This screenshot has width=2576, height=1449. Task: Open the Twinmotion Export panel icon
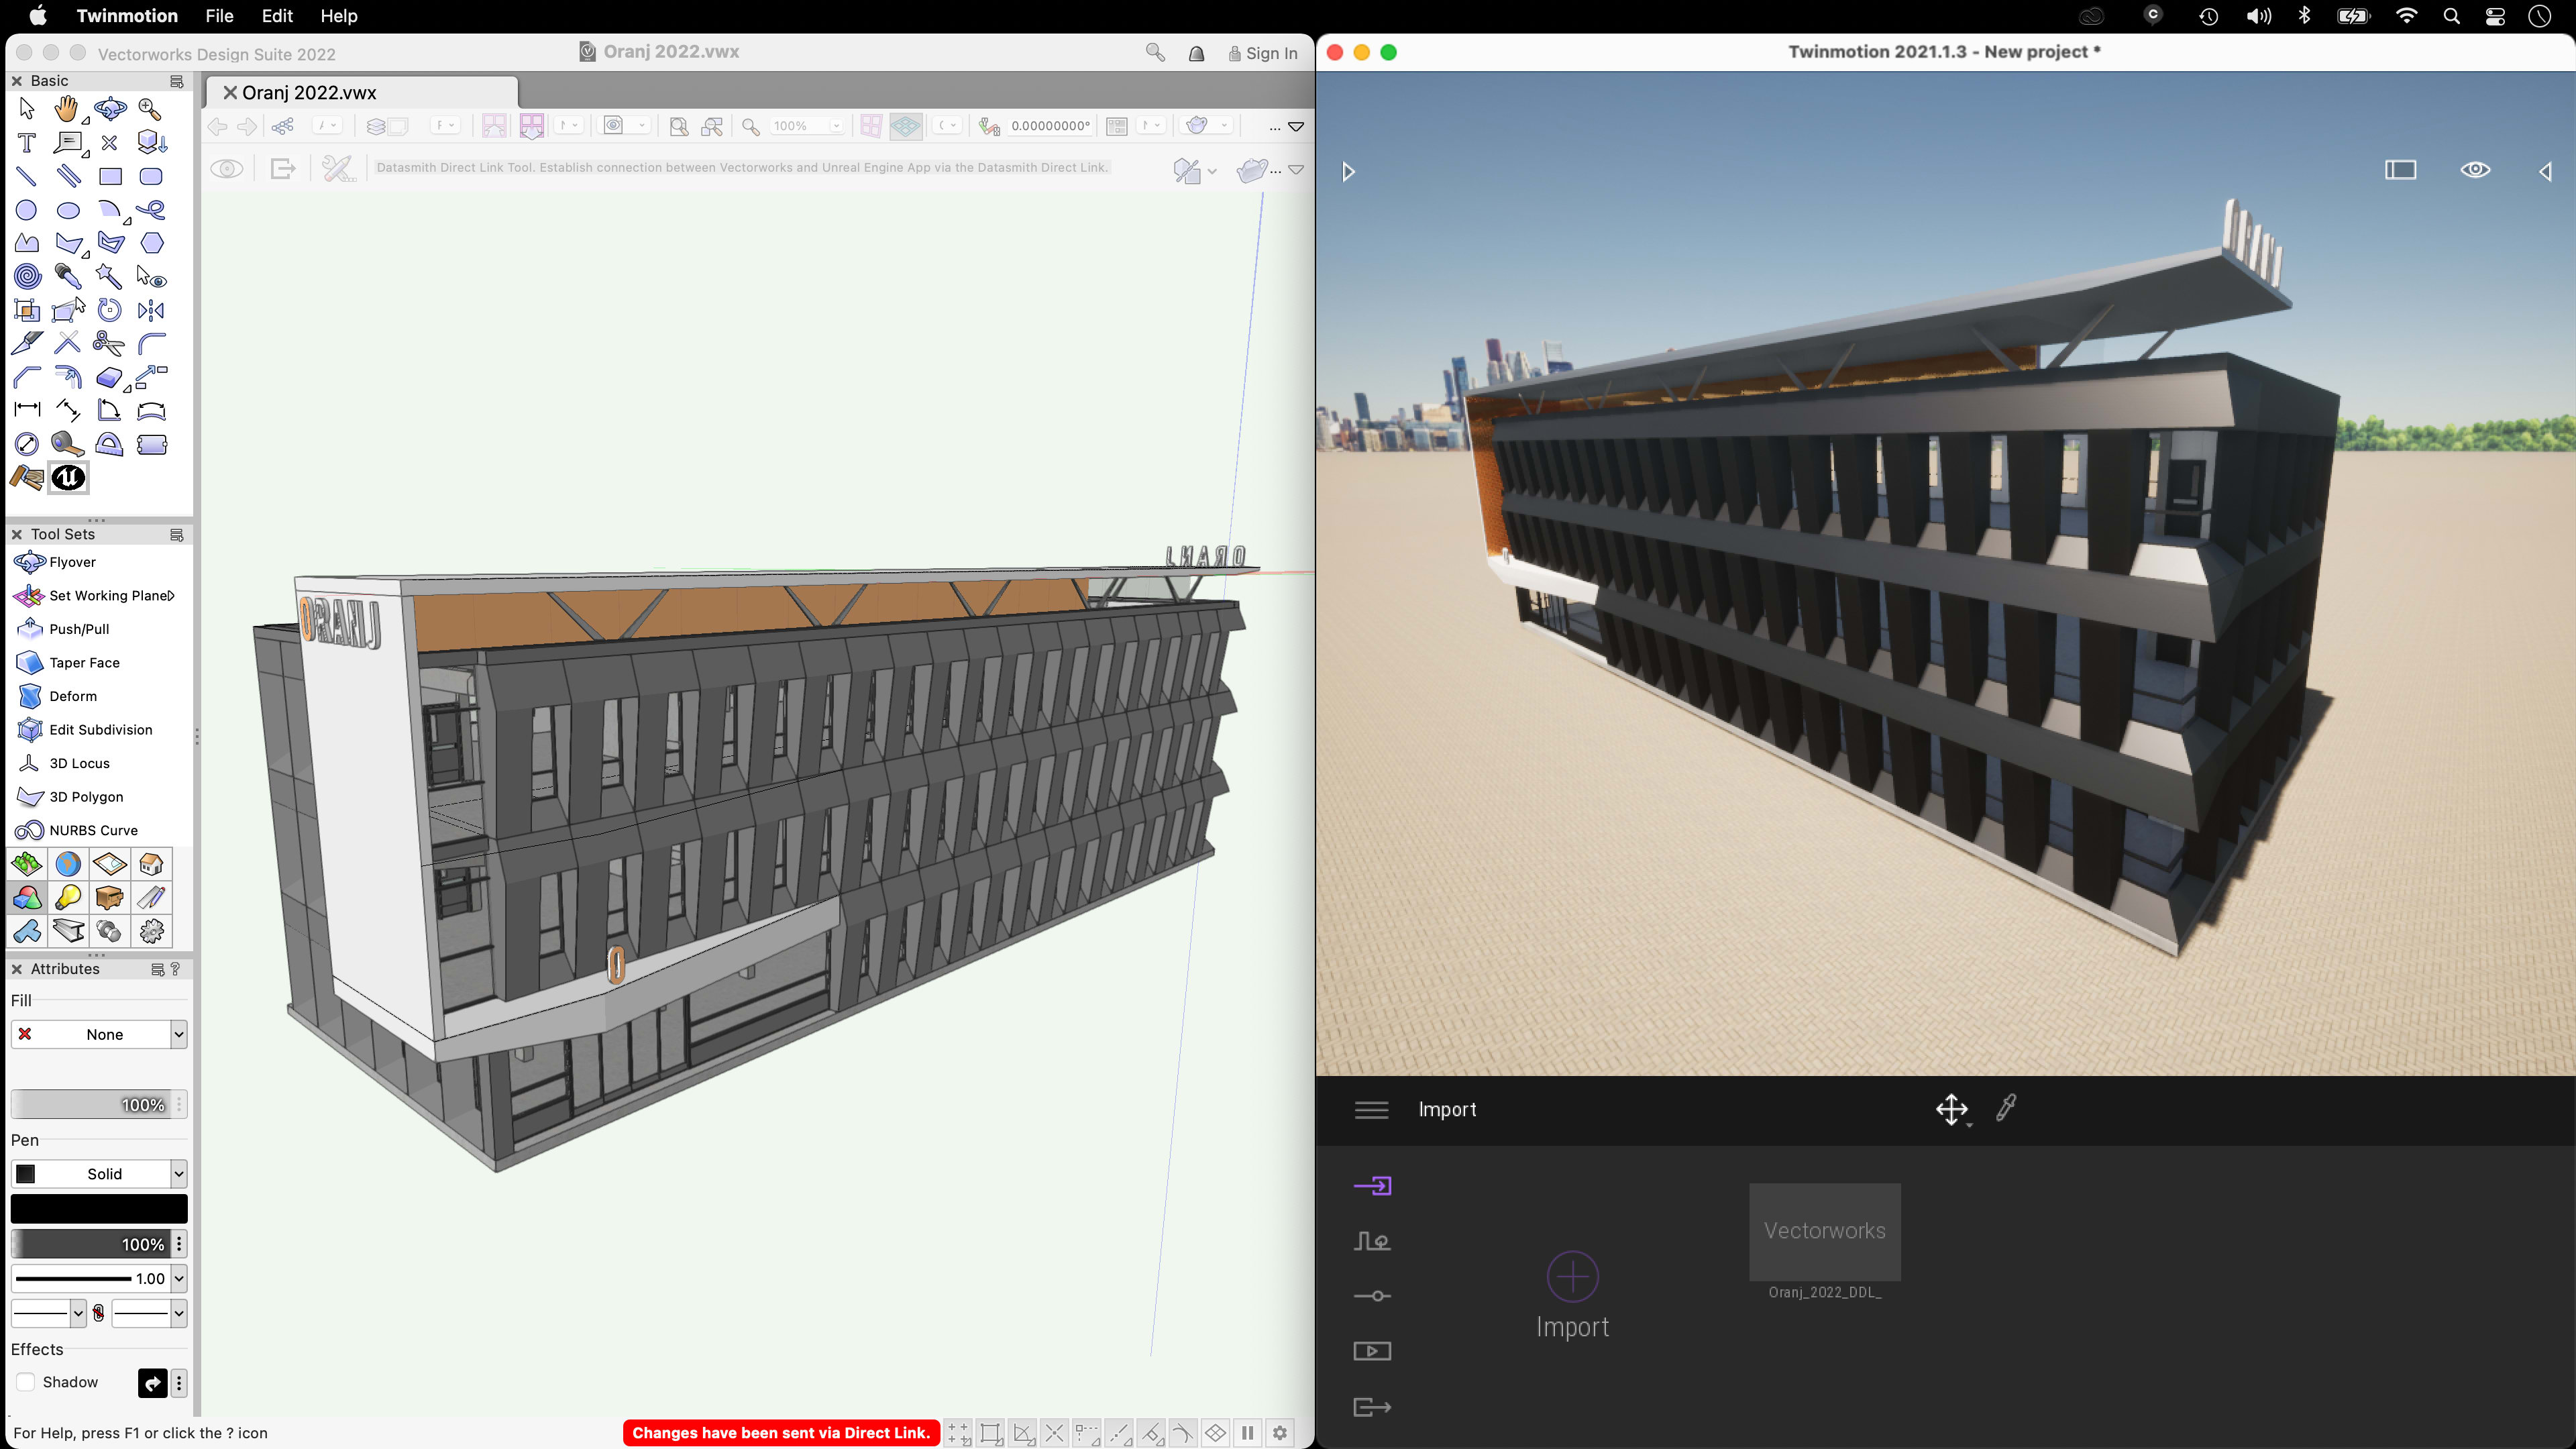(1372, 1407)
